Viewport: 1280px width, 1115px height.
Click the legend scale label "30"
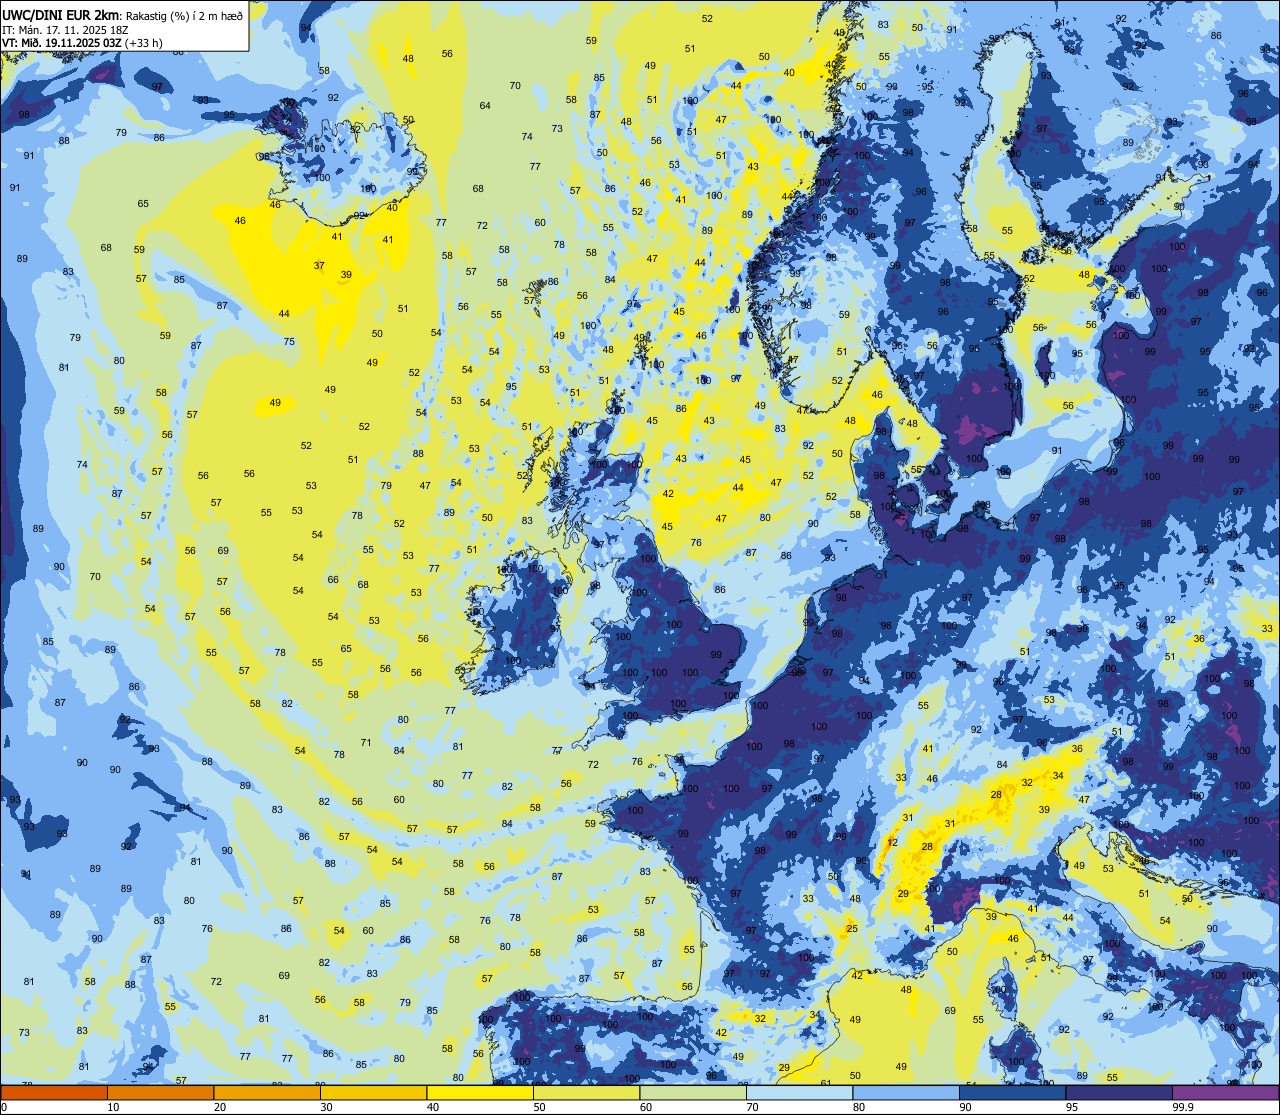(x=326, y=1107)
